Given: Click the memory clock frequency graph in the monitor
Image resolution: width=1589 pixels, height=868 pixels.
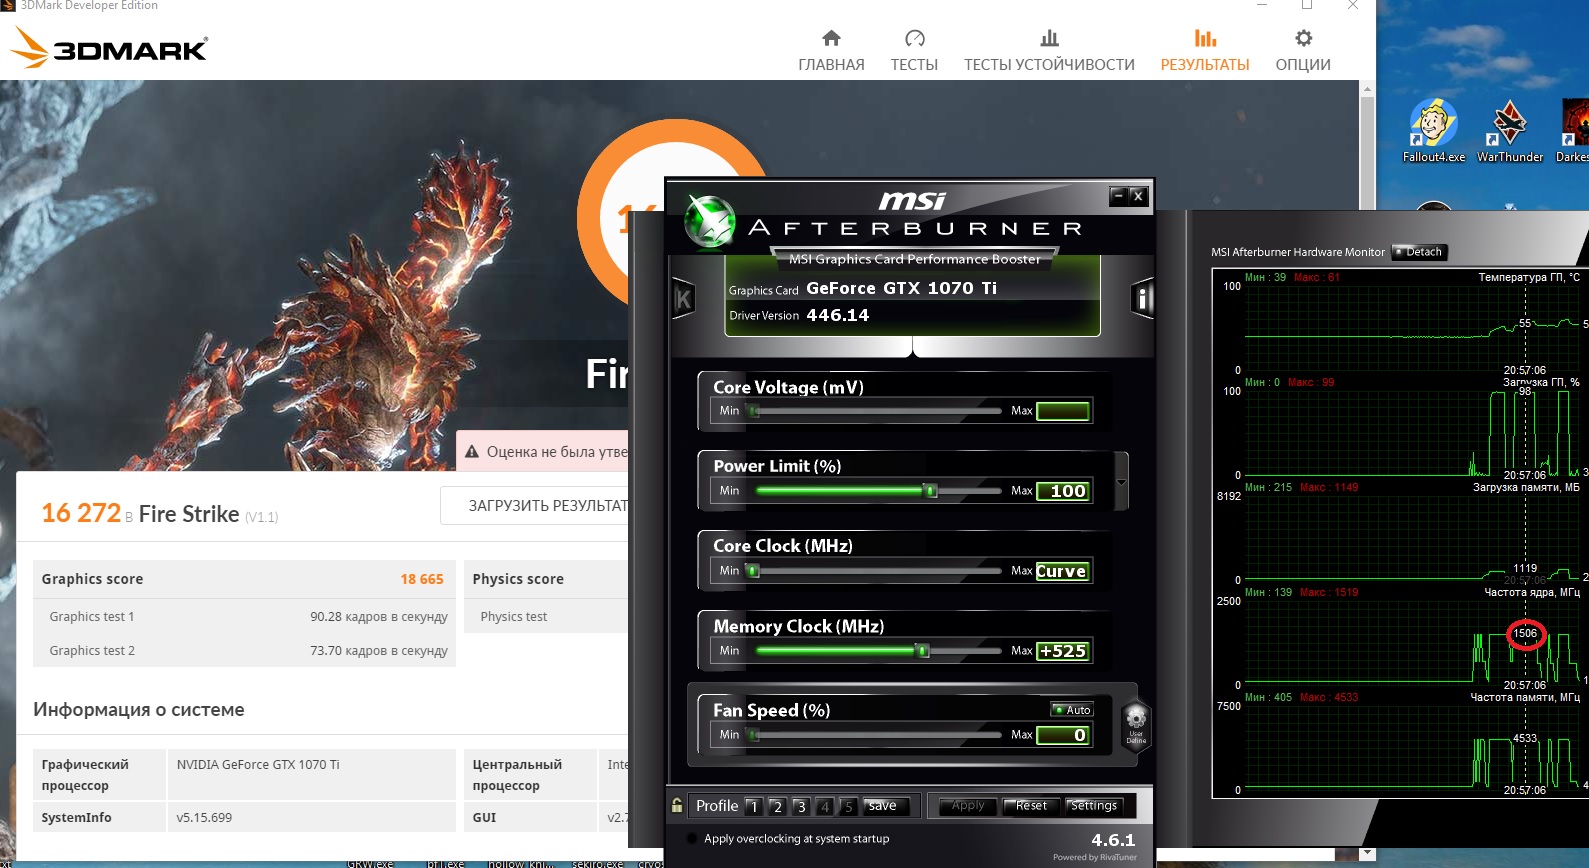Looking at the screenshot, I should [x=1414, y=747].
